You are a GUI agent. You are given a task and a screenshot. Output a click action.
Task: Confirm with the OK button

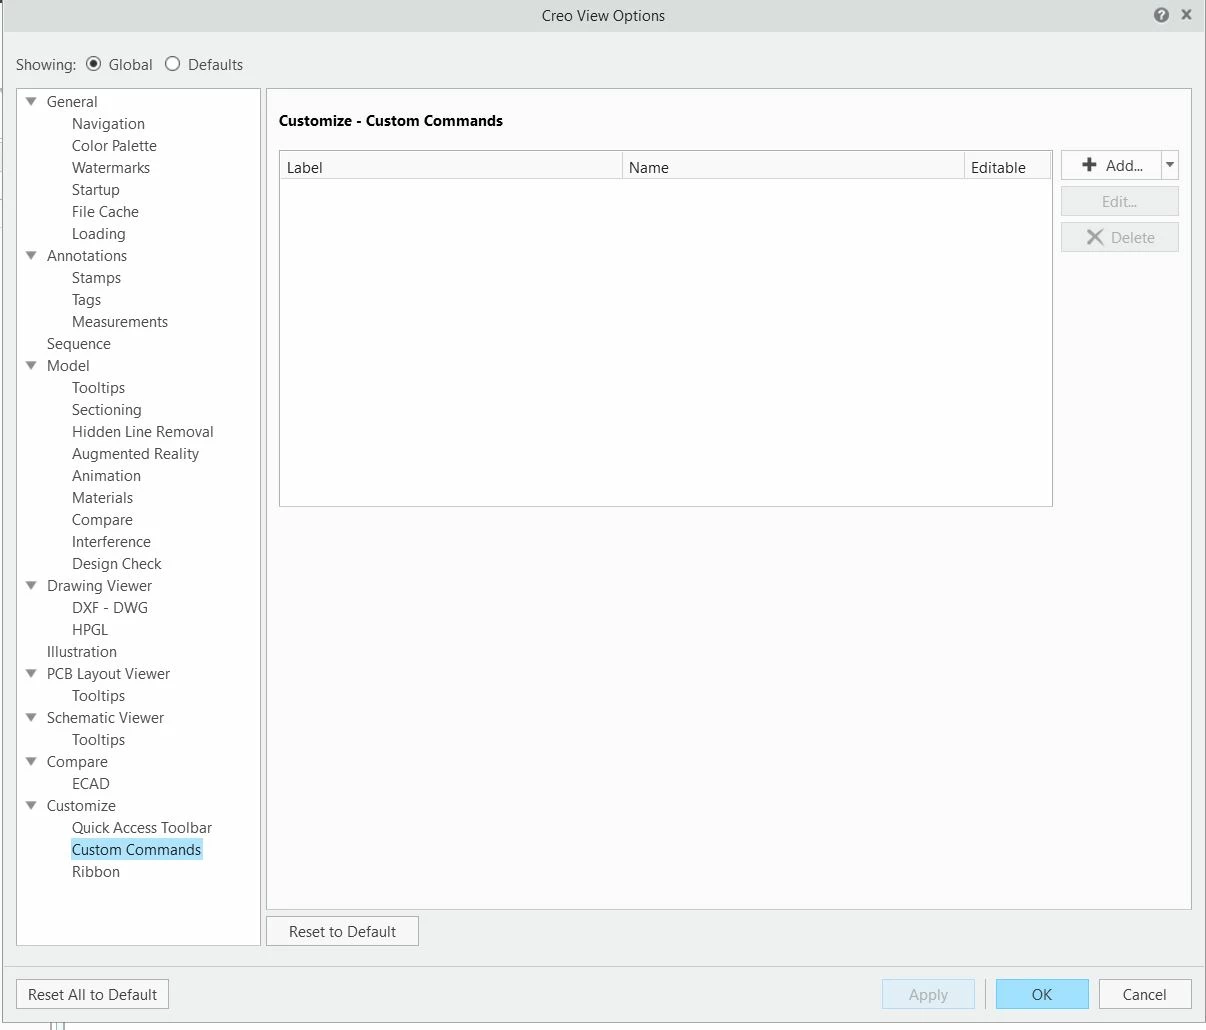[x=1042, y=994]
